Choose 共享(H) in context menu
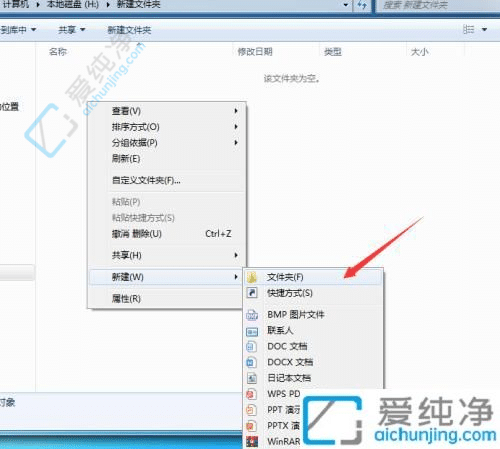 pos(167,255)
